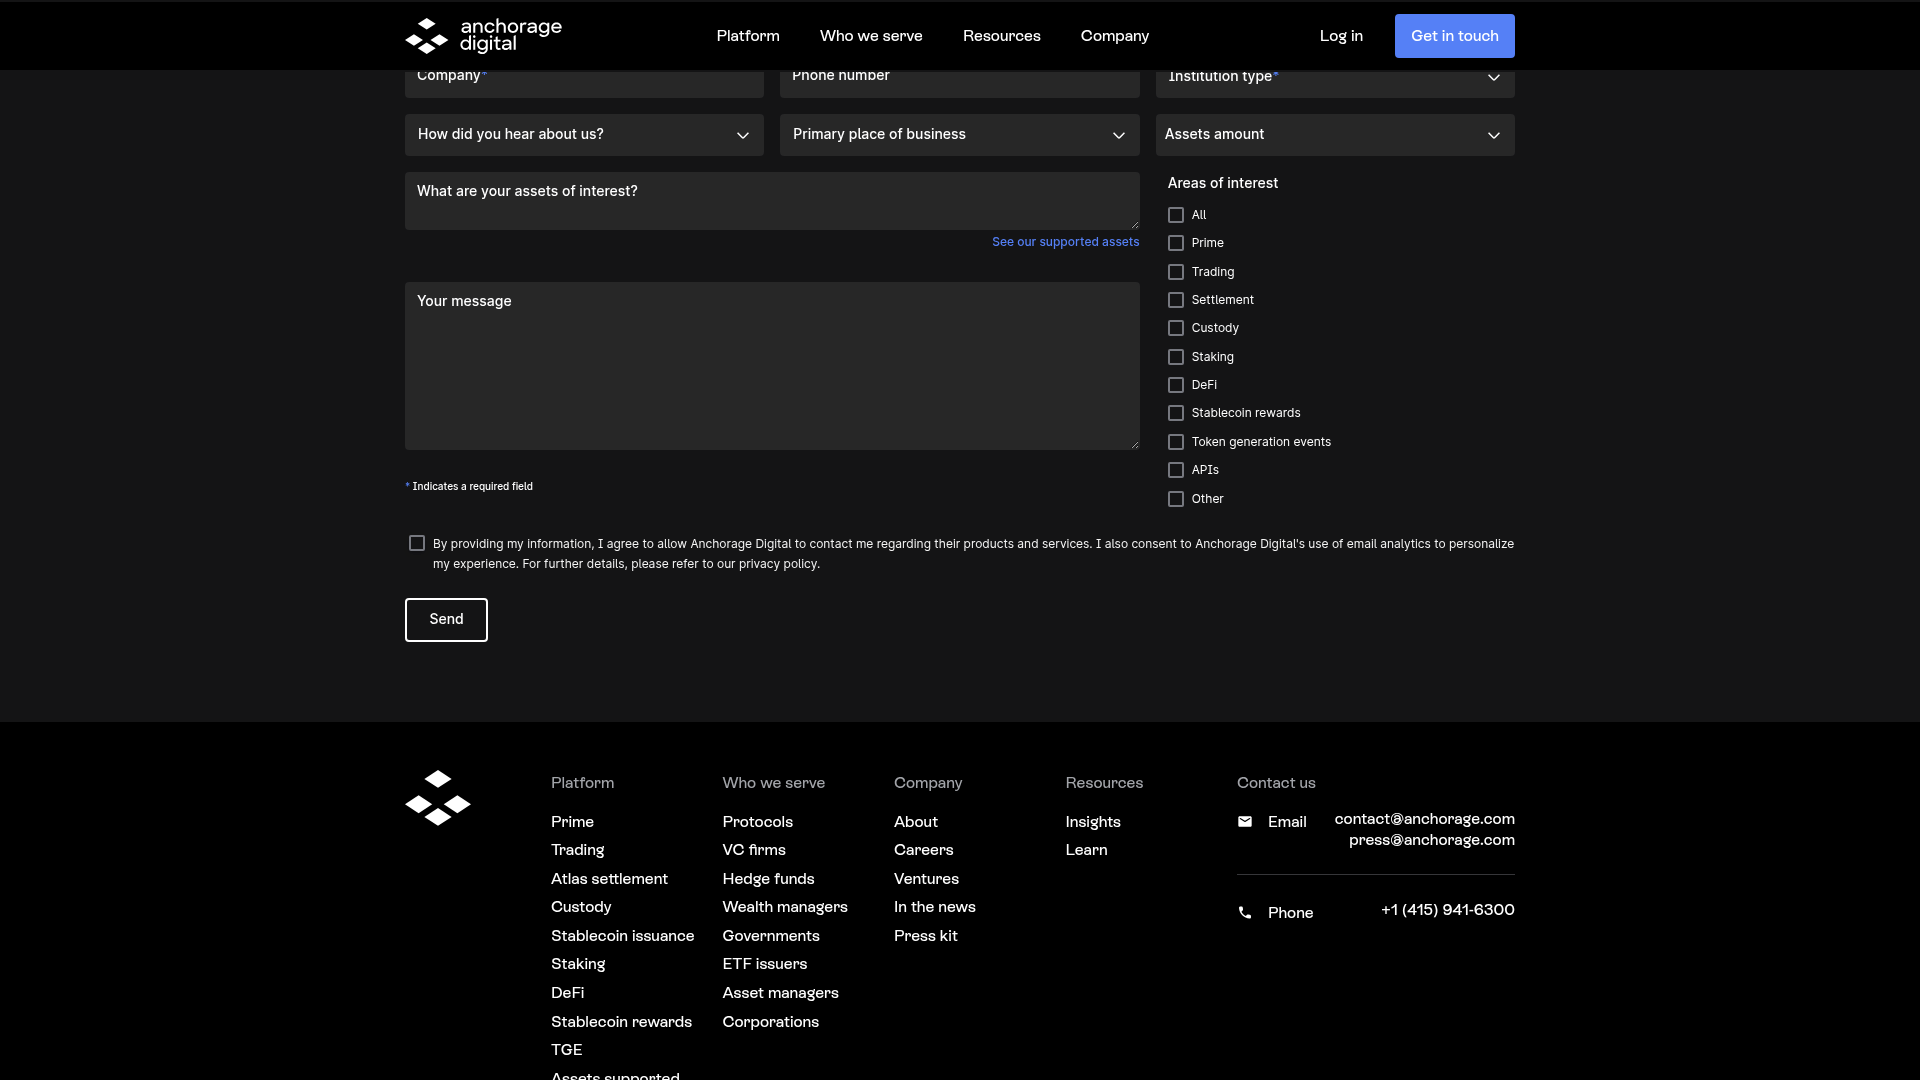Enable the APIs checkbox

pyautogui.click(x=1176, y=470)
